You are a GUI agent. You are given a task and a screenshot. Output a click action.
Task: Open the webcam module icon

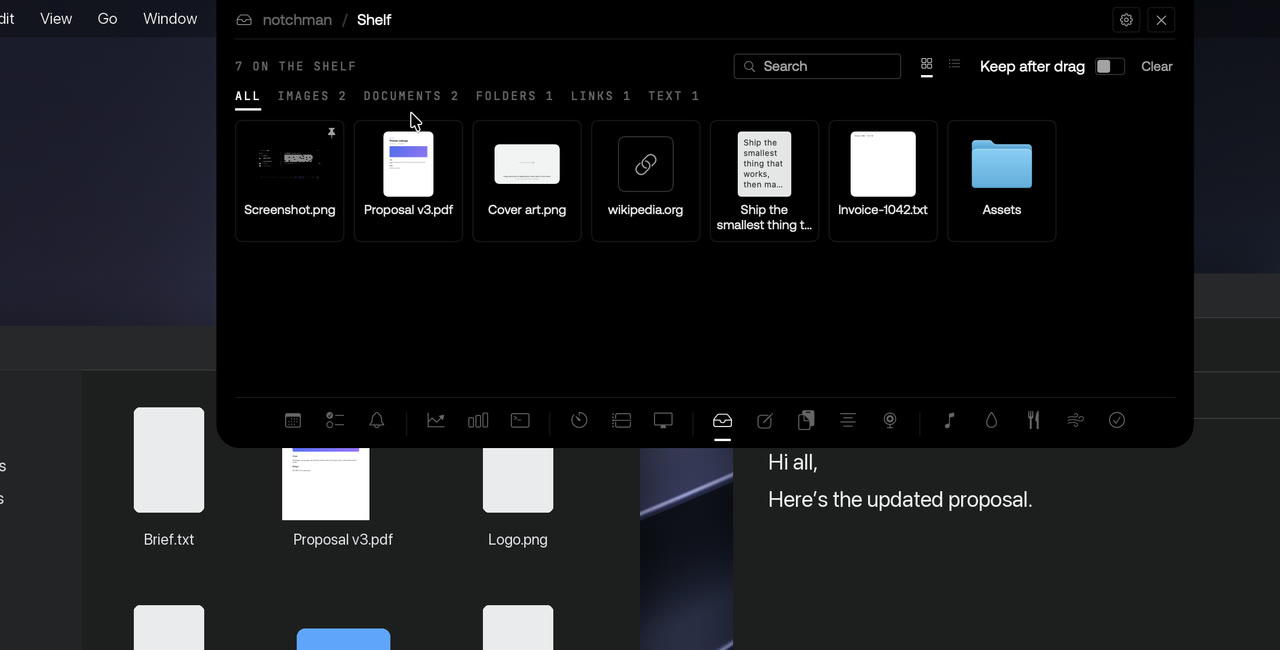(x=890, y=421)
